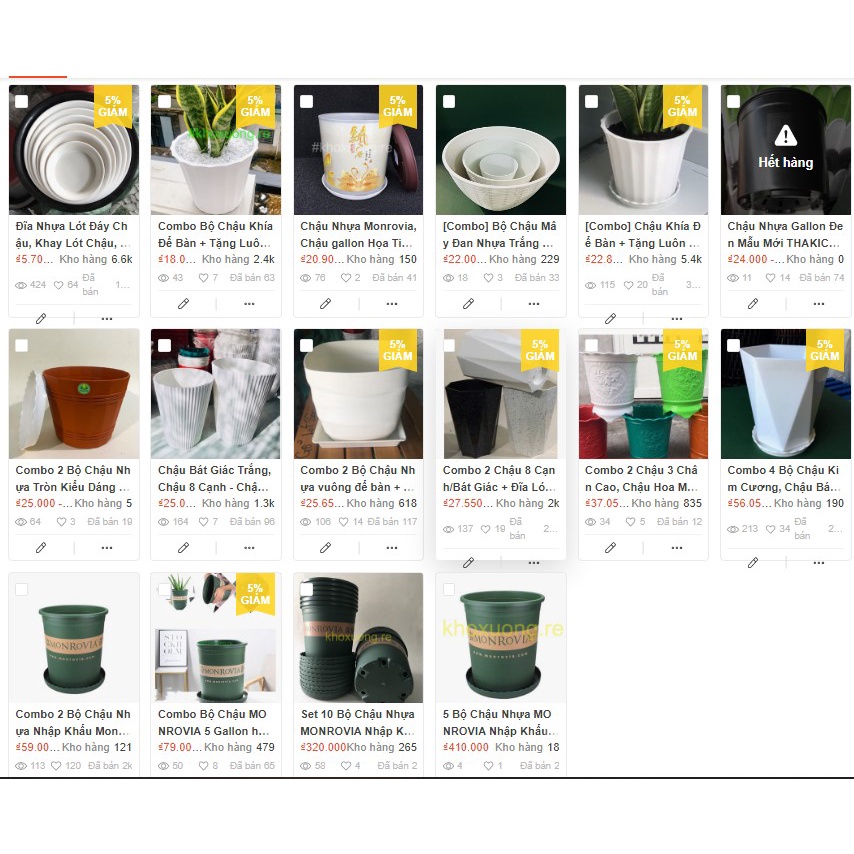854x854 pixels.
Task: Click views eye icon on [Combo] Bộ Chậu Mây Đan
Action: pyautogui.click(x=448, y=278)
